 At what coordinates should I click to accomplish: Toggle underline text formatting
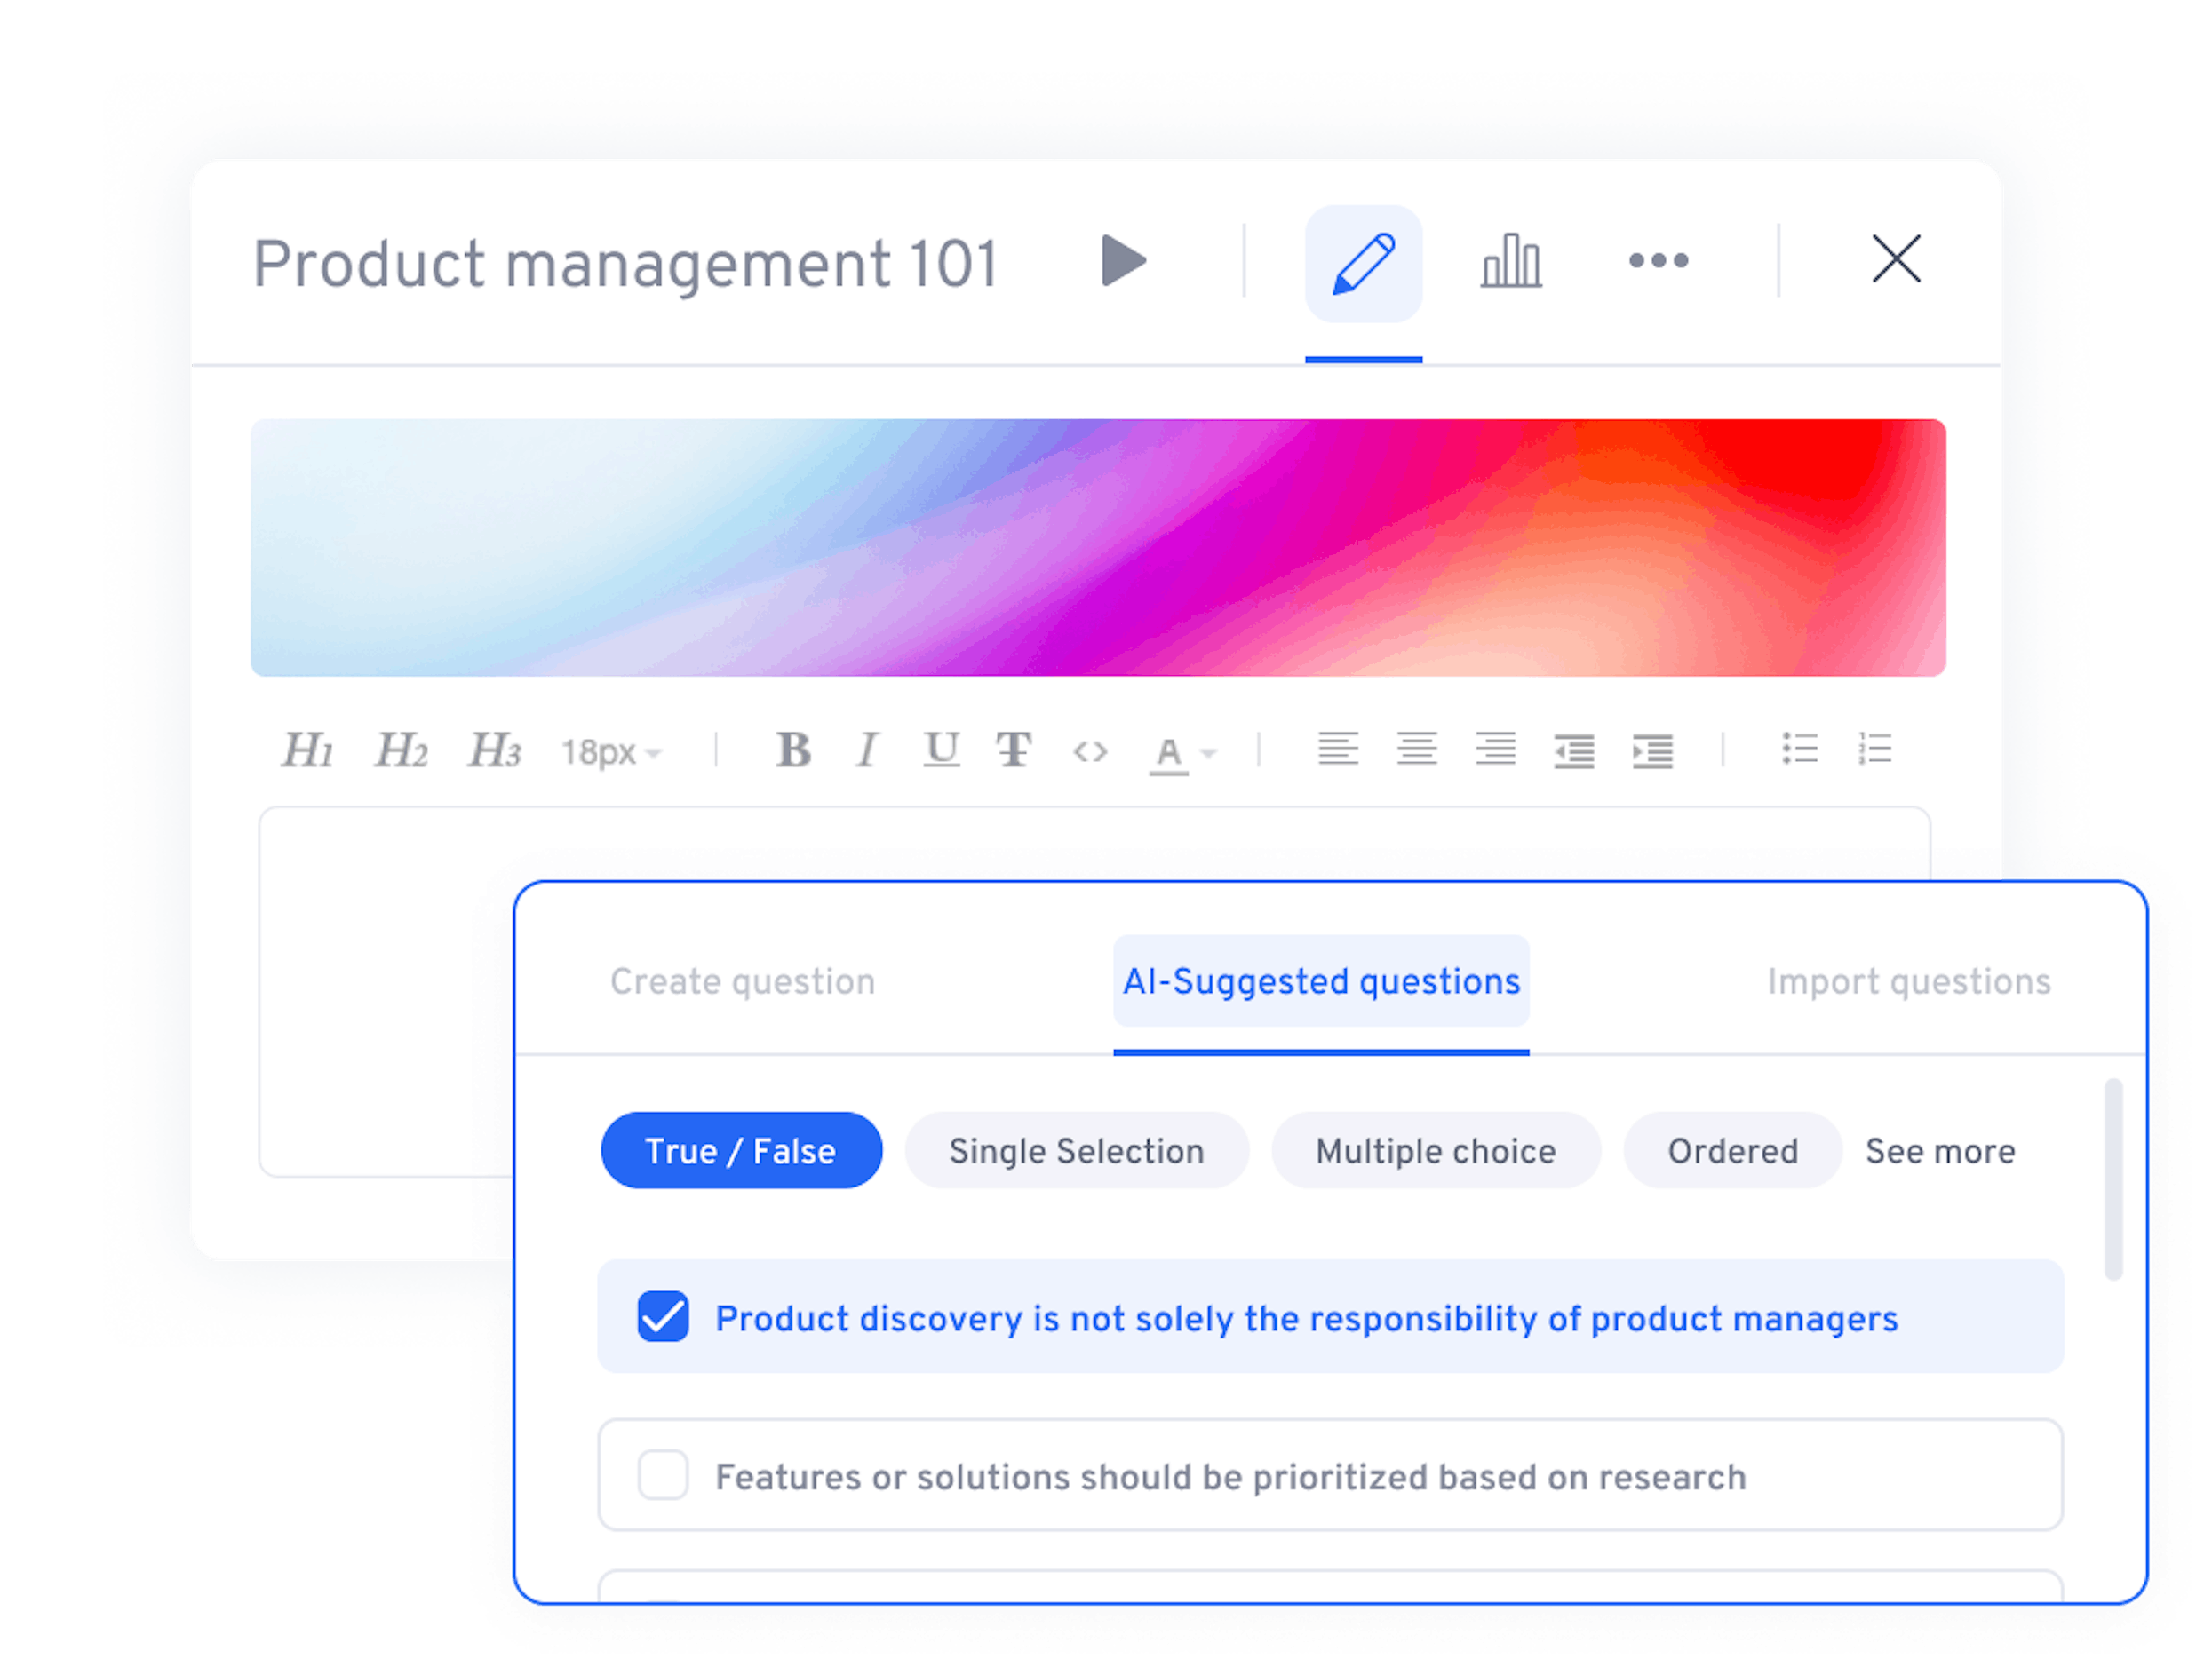941,749
